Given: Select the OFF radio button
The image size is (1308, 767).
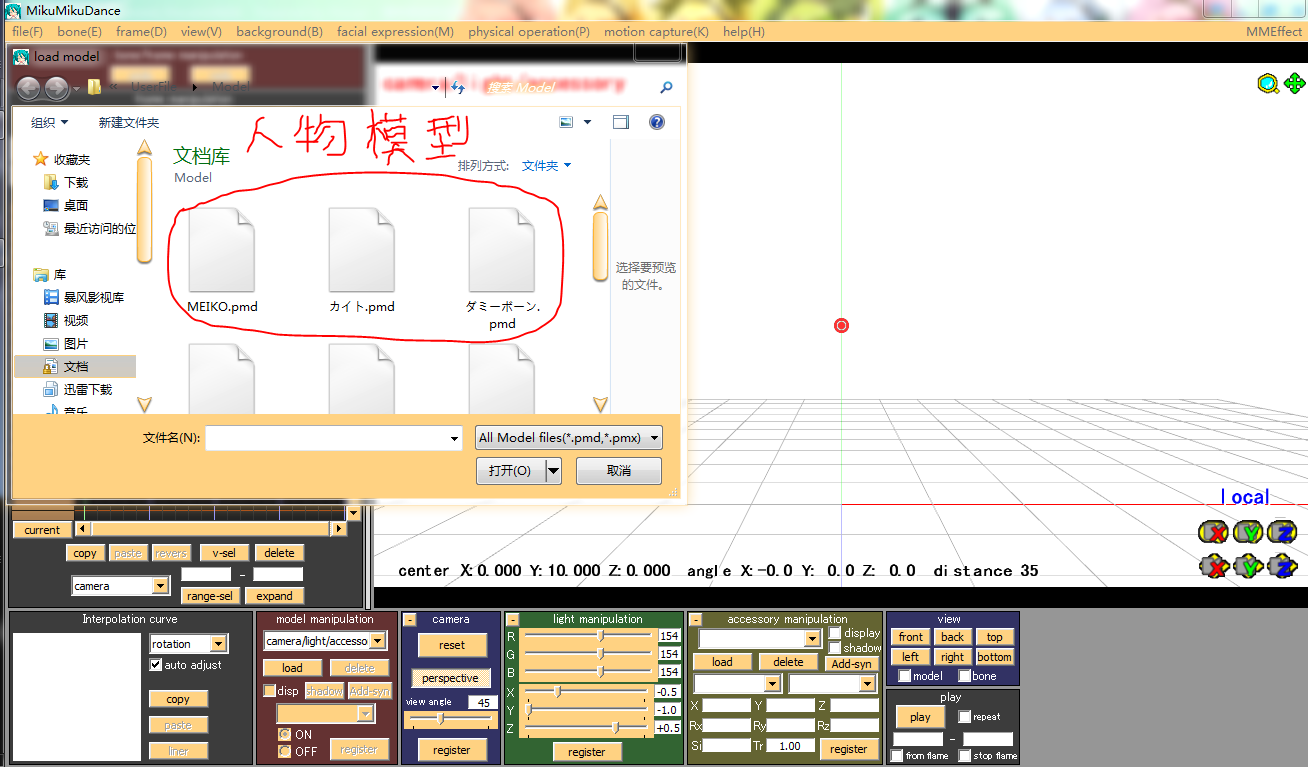Looking at the screenshot, I should 285,751.
